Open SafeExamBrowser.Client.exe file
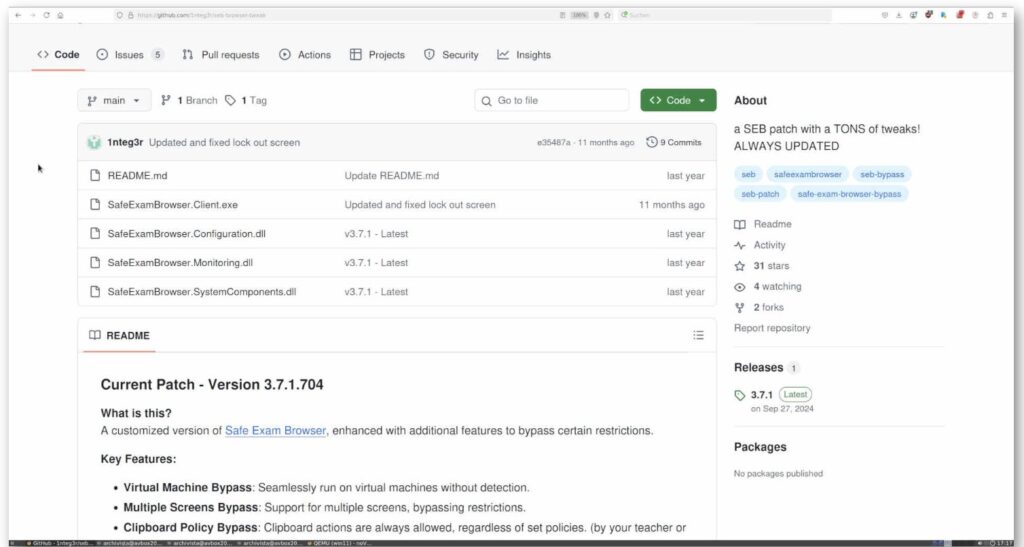1024x547 pixels. [x=172, y=205]
